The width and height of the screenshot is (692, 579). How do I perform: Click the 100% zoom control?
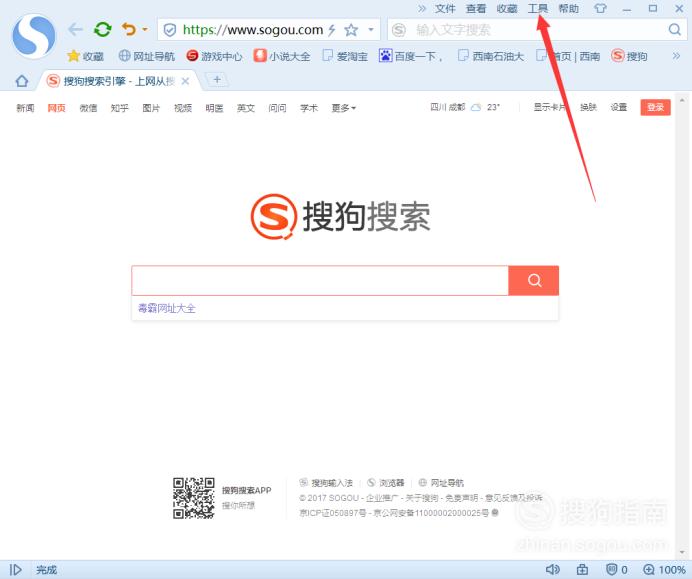pos(664,570)
